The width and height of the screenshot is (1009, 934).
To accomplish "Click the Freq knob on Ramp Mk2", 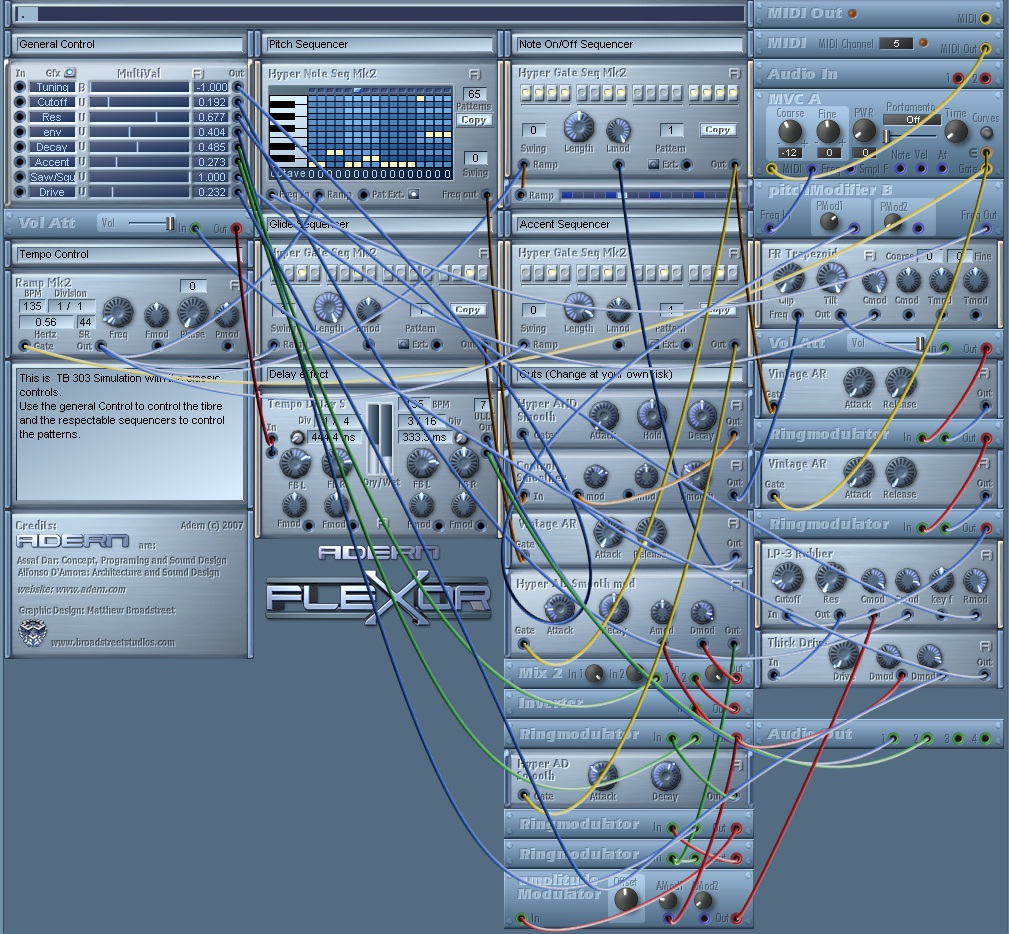I will tap(118, 312).
